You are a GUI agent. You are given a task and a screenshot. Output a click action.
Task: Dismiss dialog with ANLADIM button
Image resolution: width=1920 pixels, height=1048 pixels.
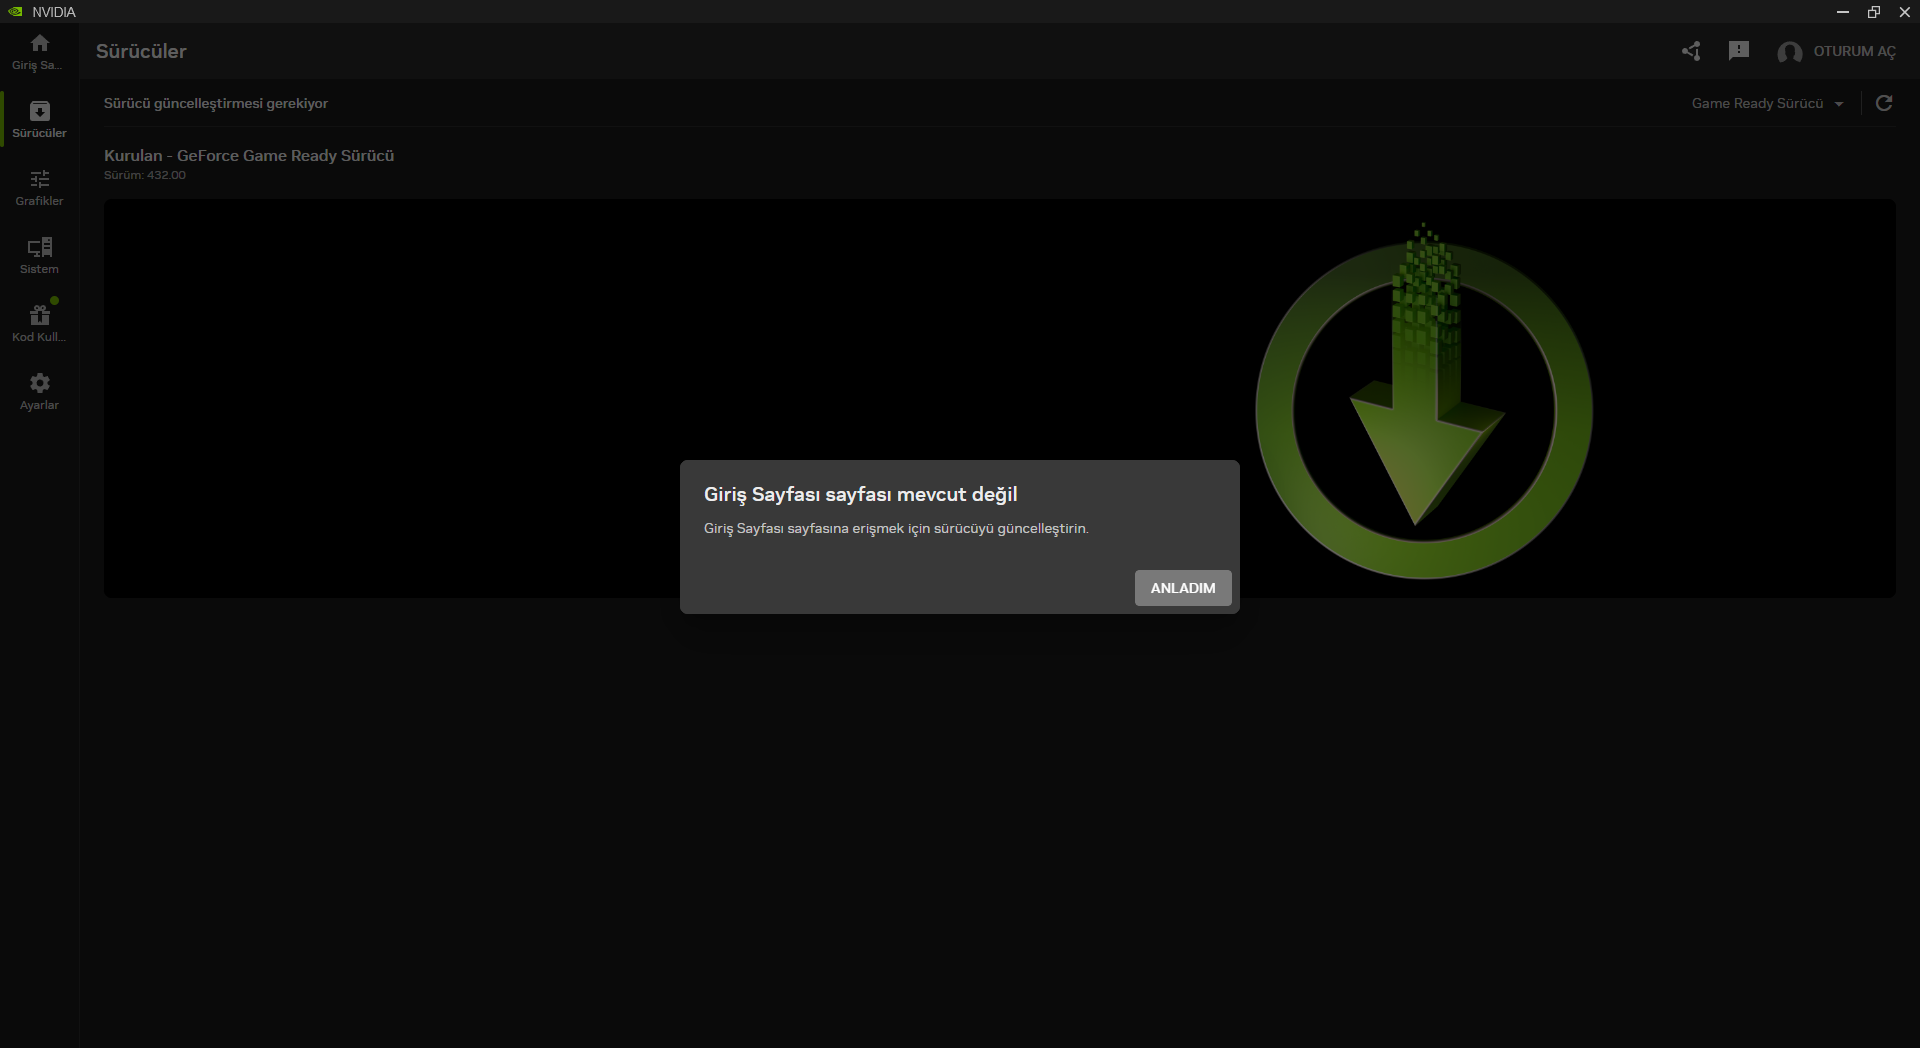pos(1183,588)
